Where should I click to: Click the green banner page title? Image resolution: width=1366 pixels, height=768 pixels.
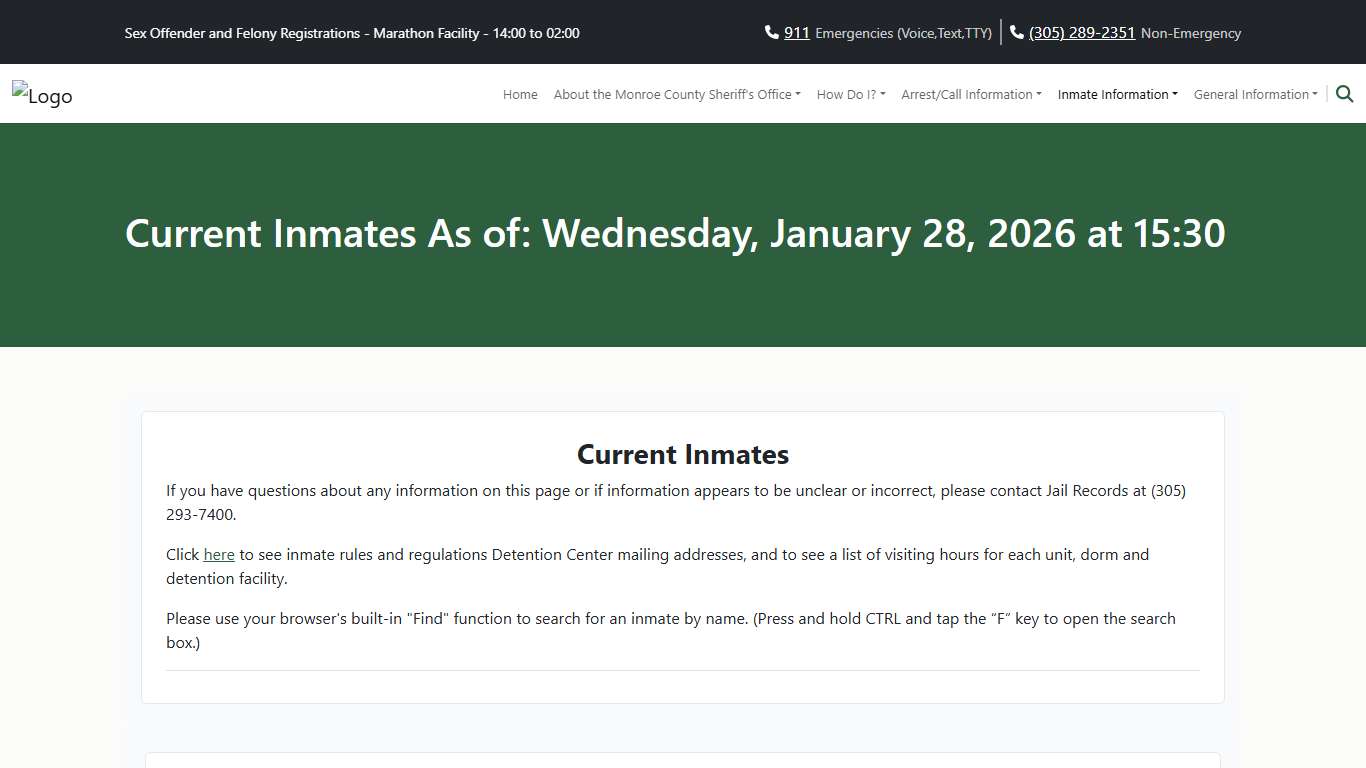coord(675,234)
